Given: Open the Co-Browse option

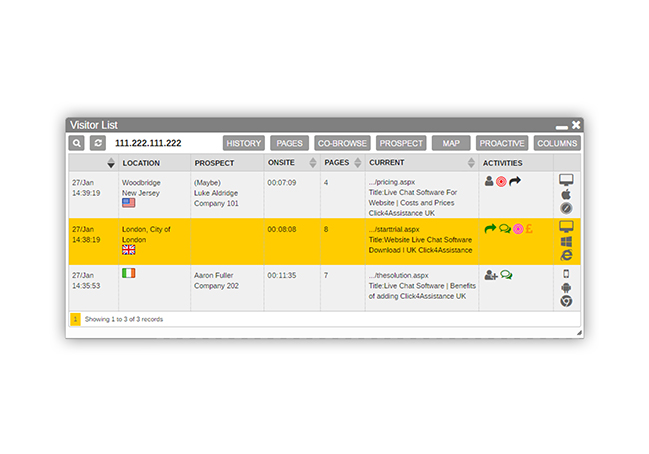Looking at the screenshot, I should point(342,143).
